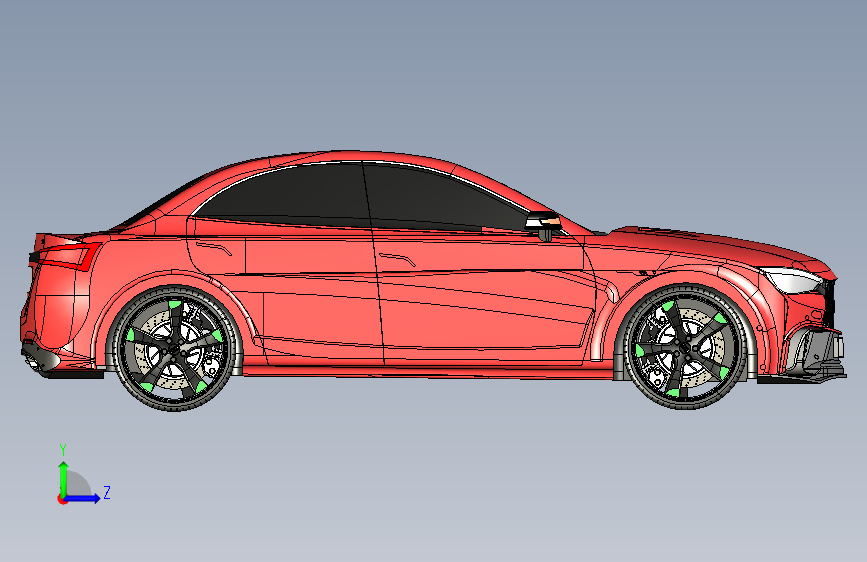
Task: Select the rear wheel of the car
Action: 175,348
